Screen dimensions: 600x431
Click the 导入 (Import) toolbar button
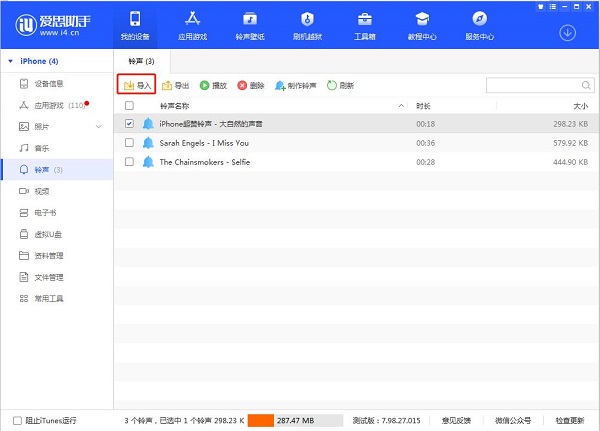pyautogui.click(x=137, y=86)
